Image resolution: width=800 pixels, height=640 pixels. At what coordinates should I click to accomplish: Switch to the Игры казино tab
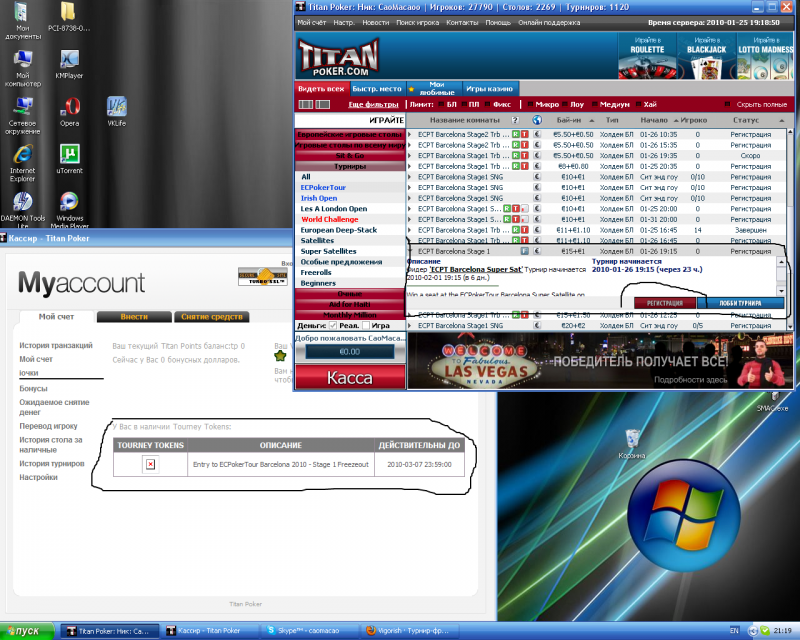(x=489, y=89)
